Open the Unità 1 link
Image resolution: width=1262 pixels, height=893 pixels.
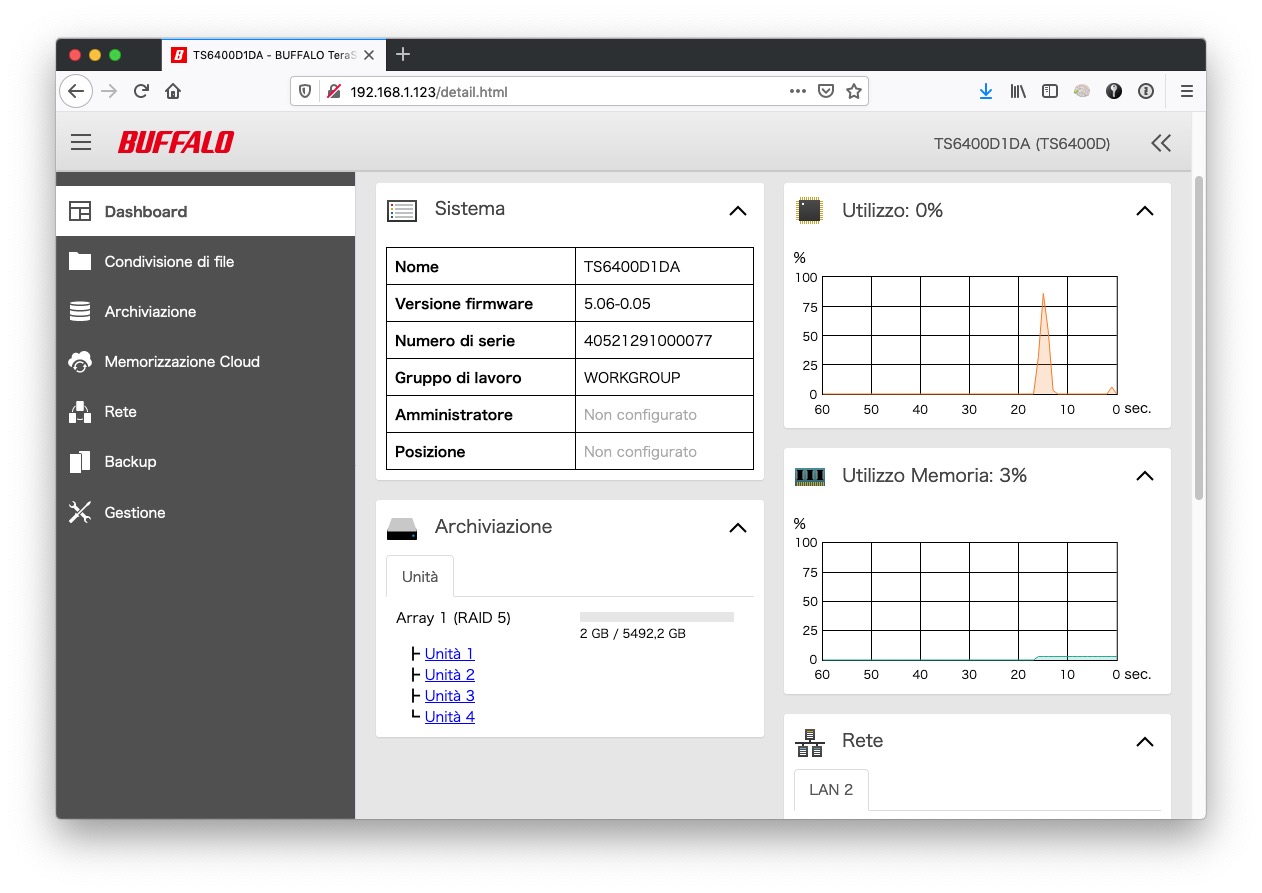449,653
